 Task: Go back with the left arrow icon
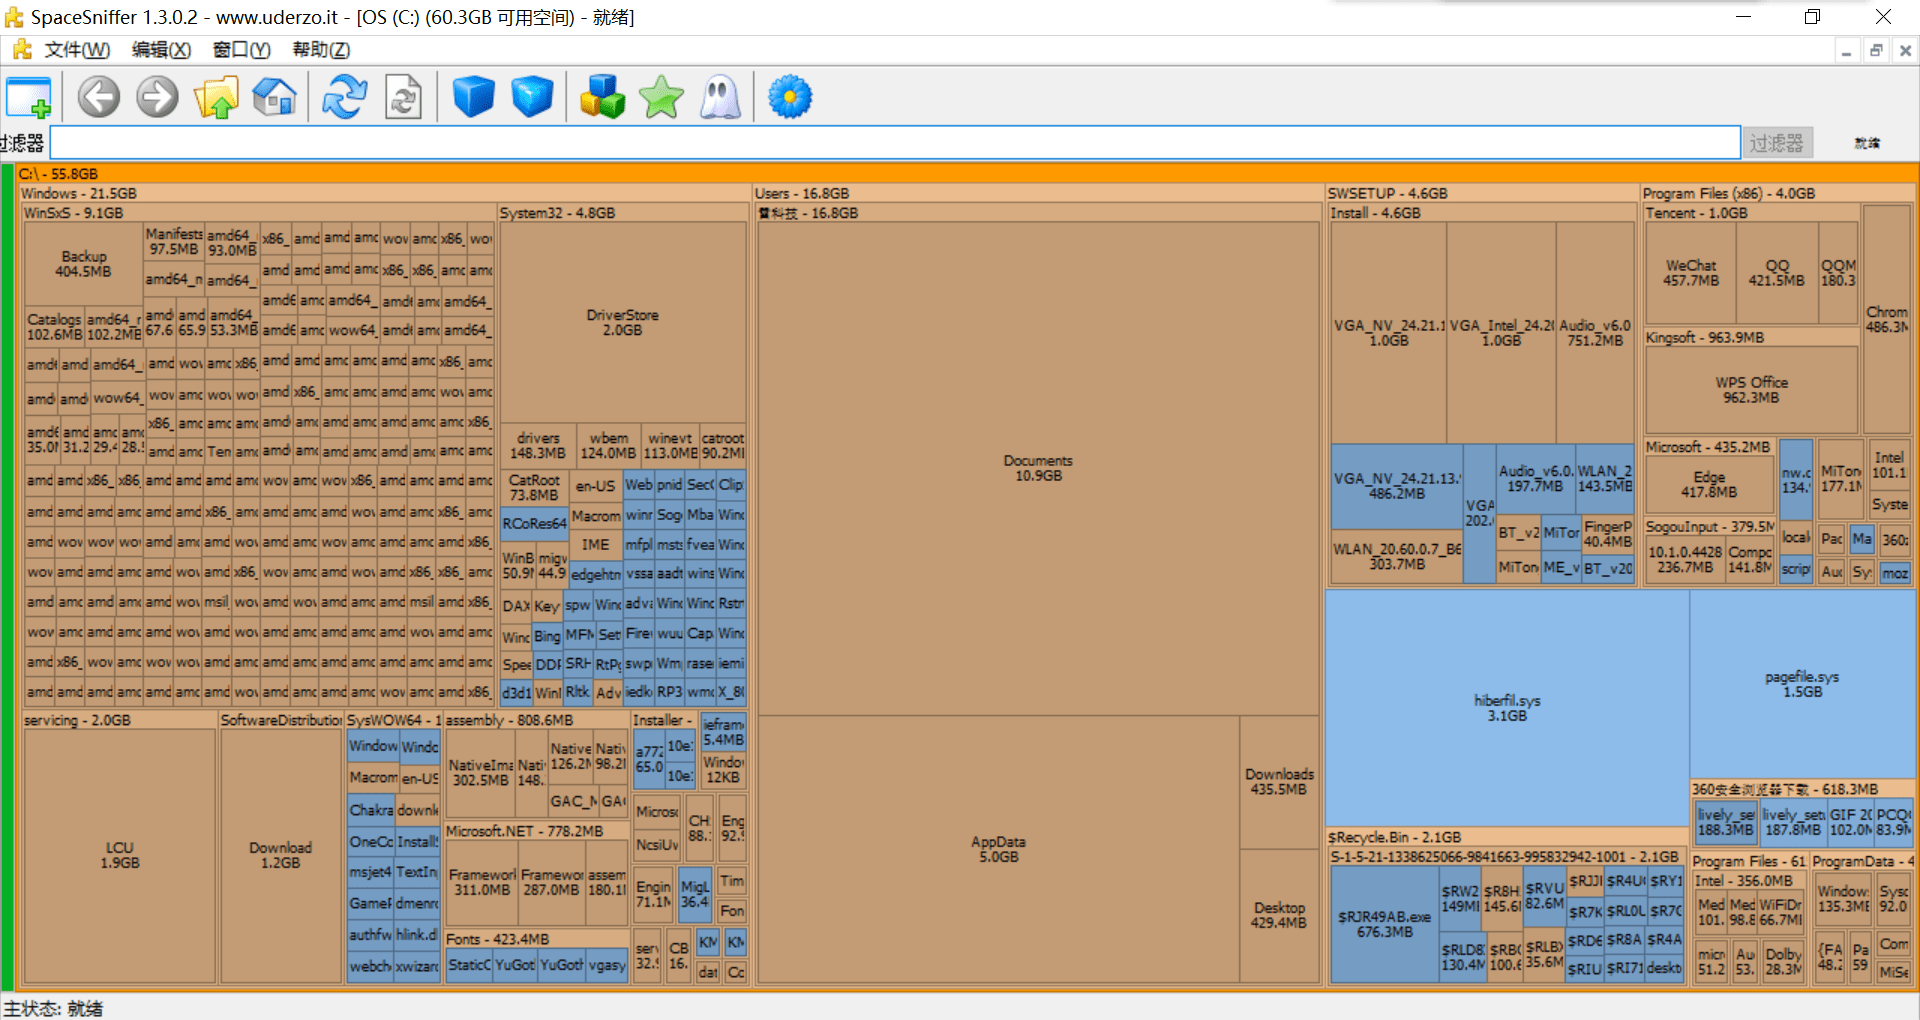click(x=99, y=98)
